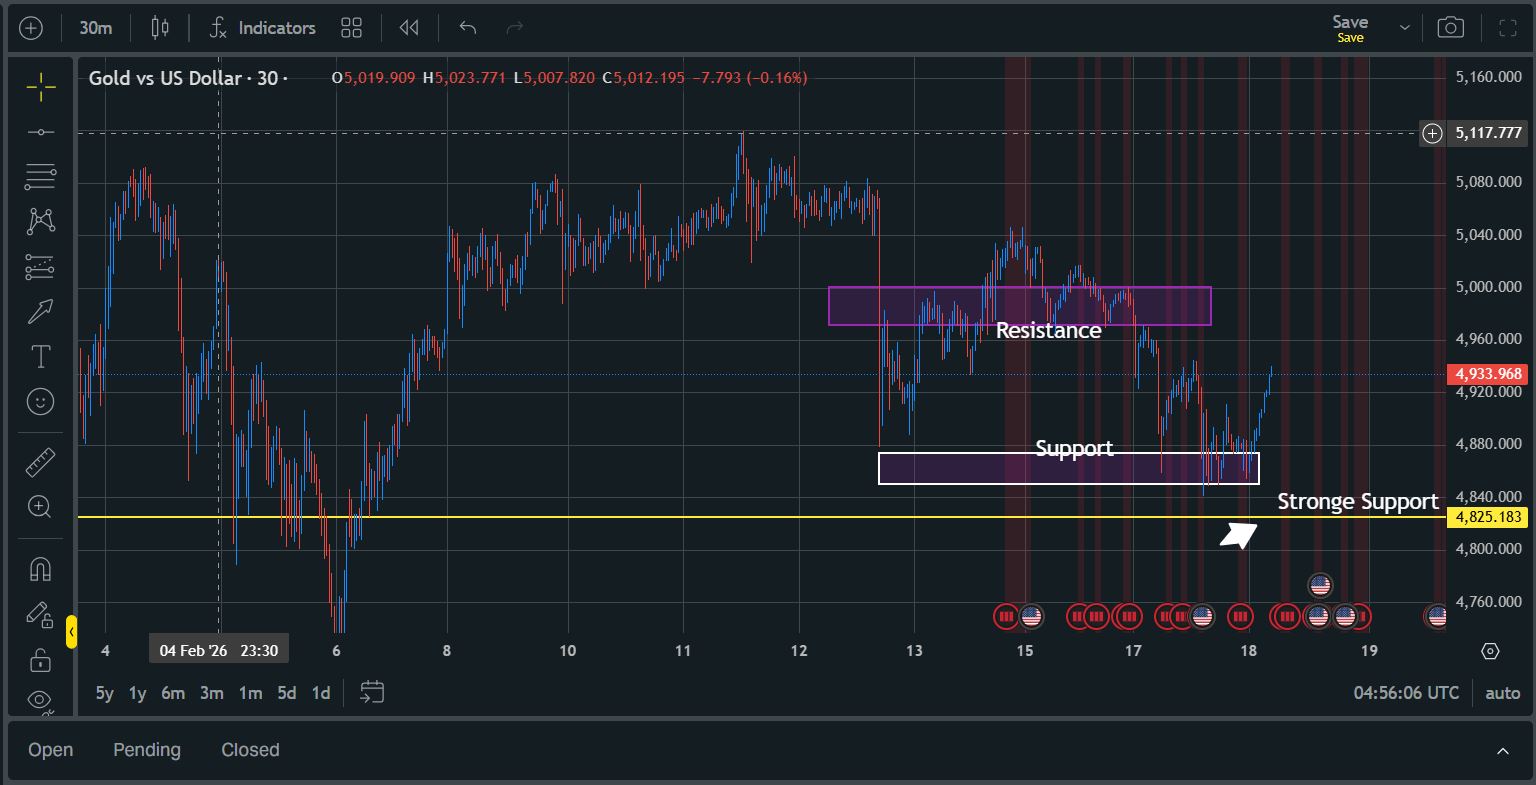1536x785 pixels.
Task: Switch to the Closed positions tab
Action: coord(250,750)
